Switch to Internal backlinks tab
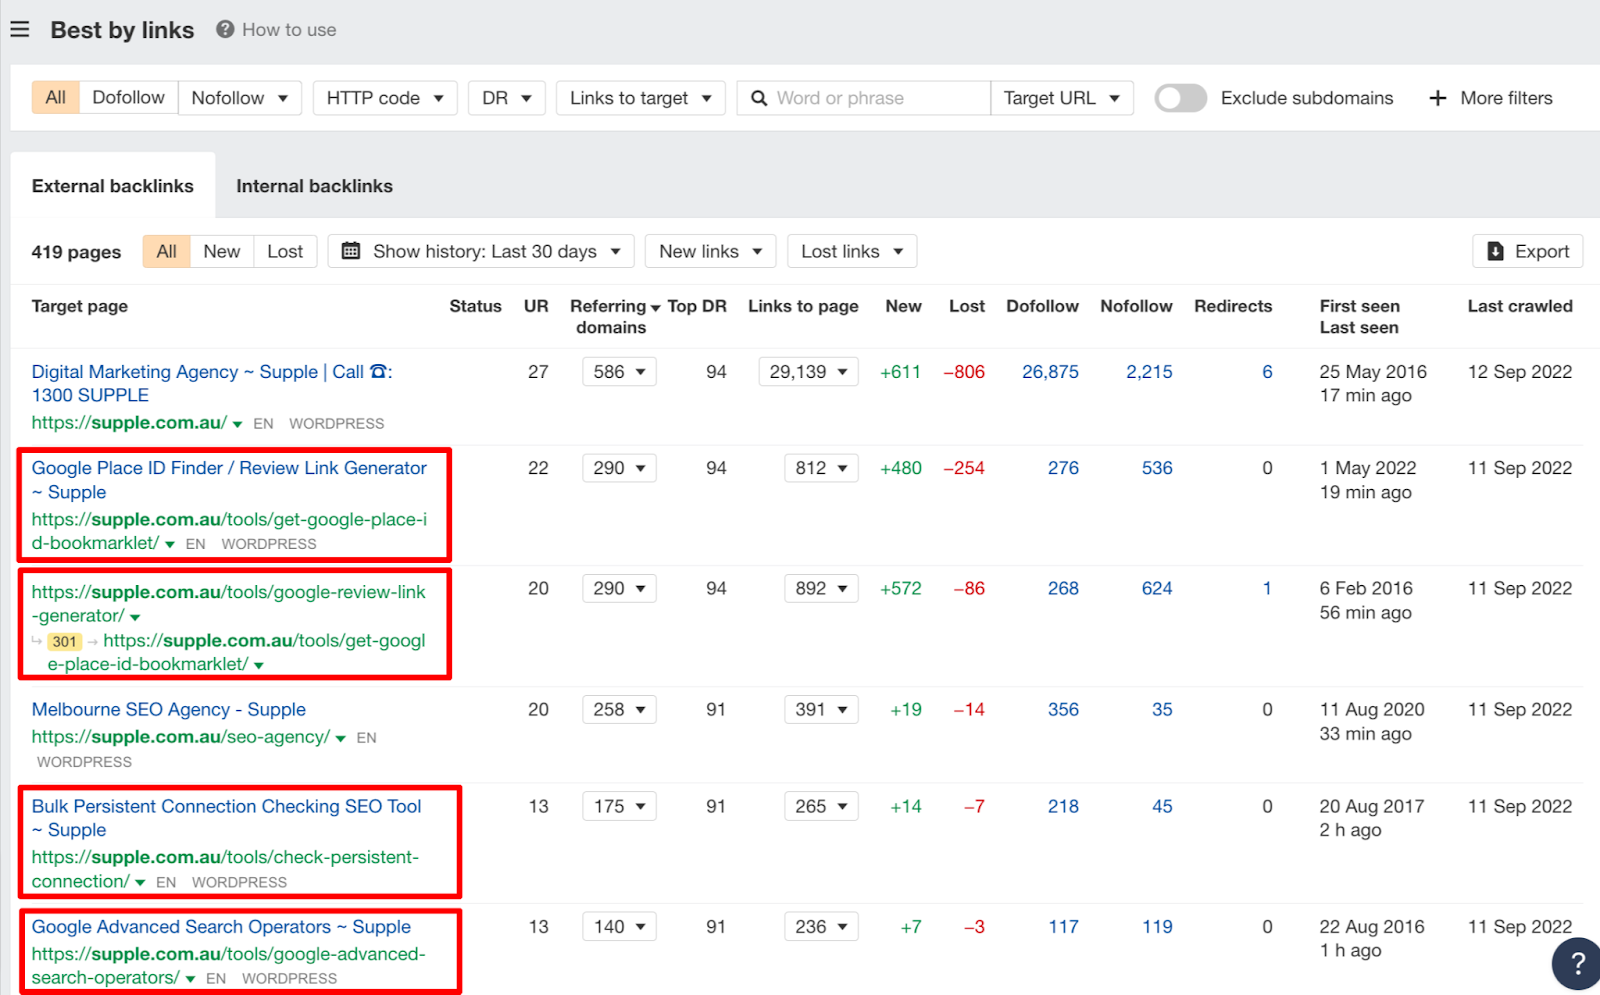 [x=314, y=186]
